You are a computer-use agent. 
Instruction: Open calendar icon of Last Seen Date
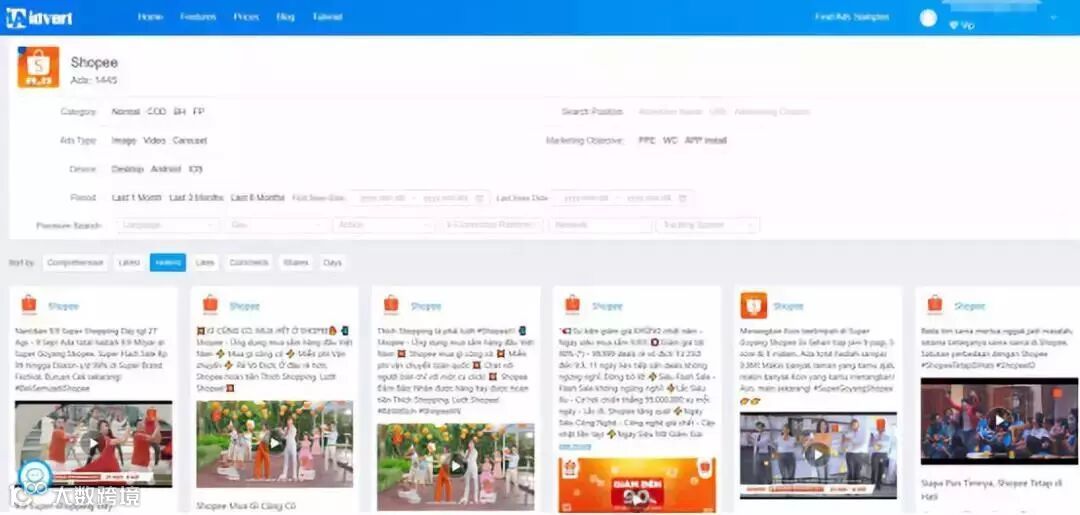[x=683, y=198]
